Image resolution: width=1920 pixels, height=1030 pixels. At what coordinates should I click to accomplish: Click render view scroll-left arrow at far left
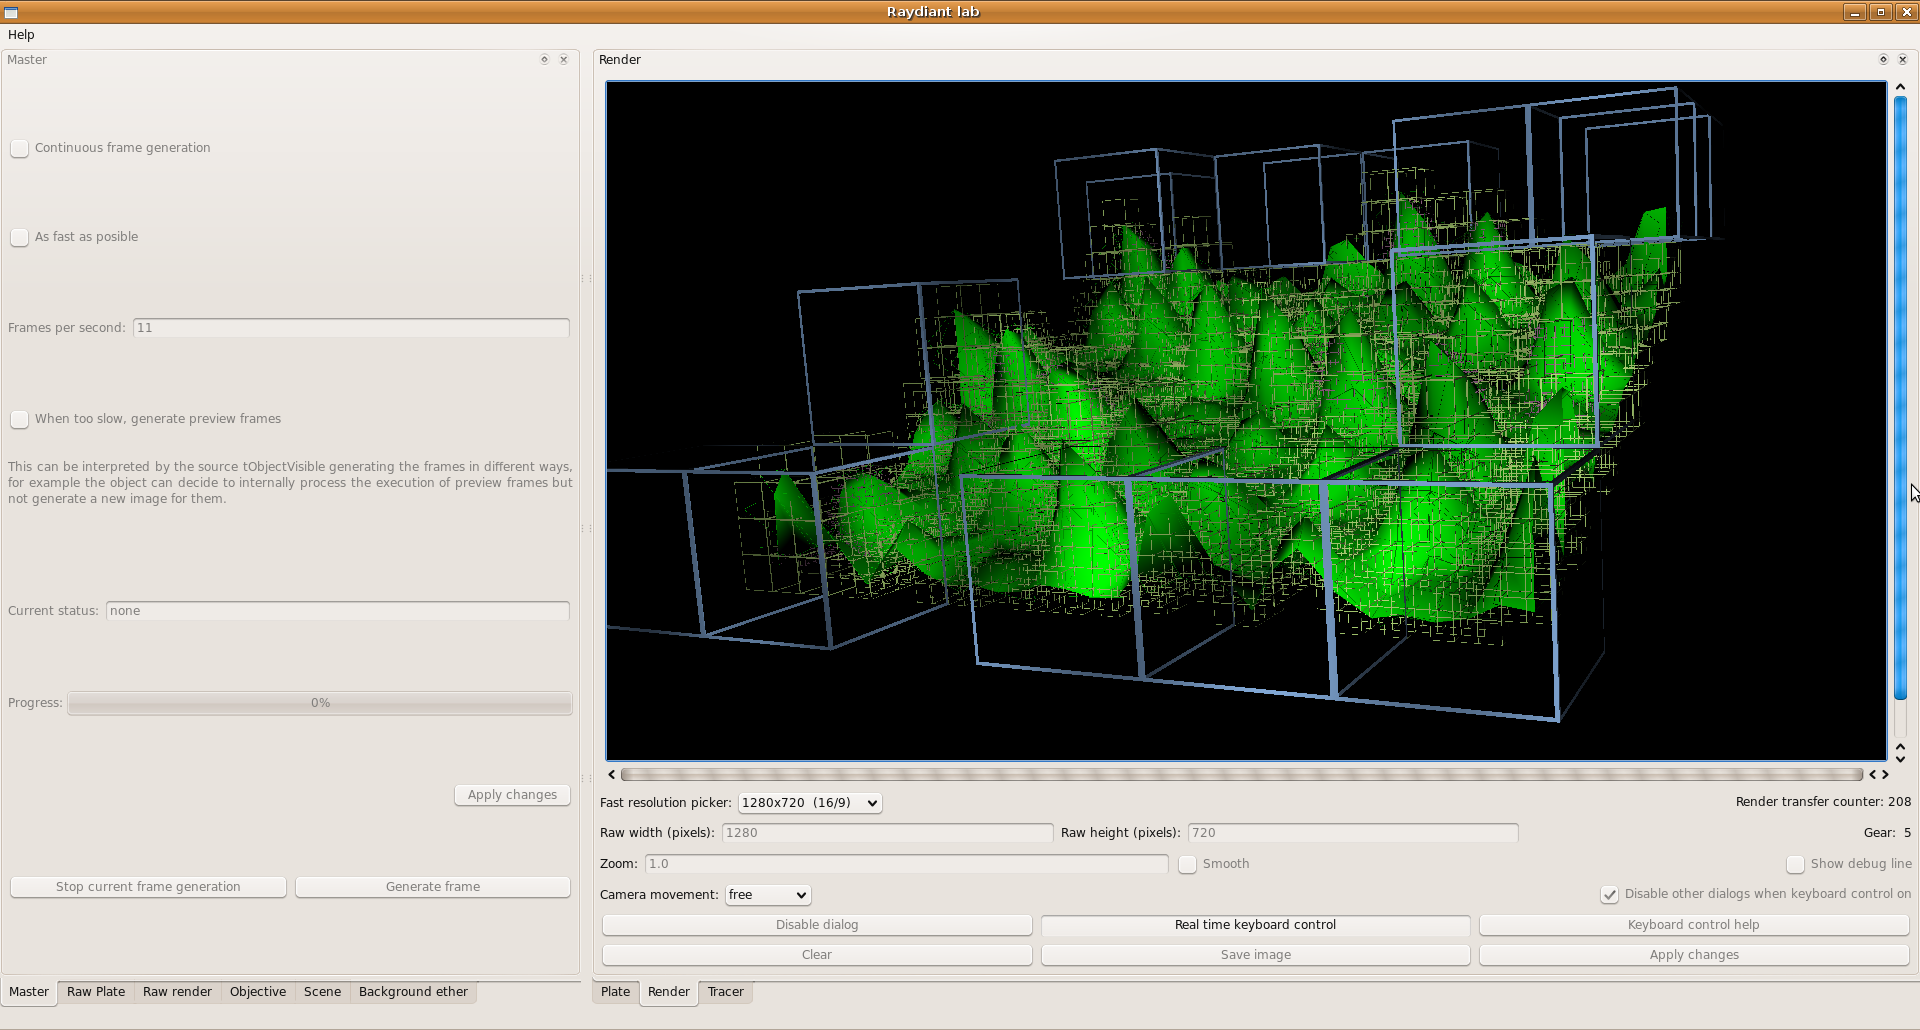[x=612, y=775]
